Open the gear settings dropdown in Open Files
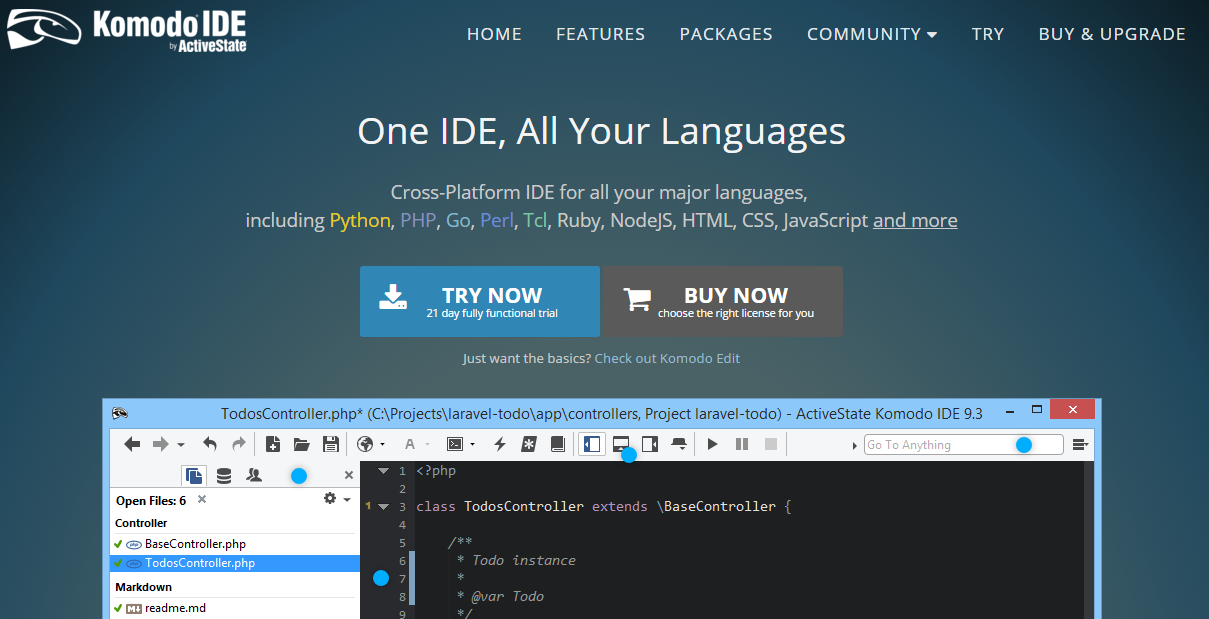This screenshot has width=1209, height=619. 336,499
